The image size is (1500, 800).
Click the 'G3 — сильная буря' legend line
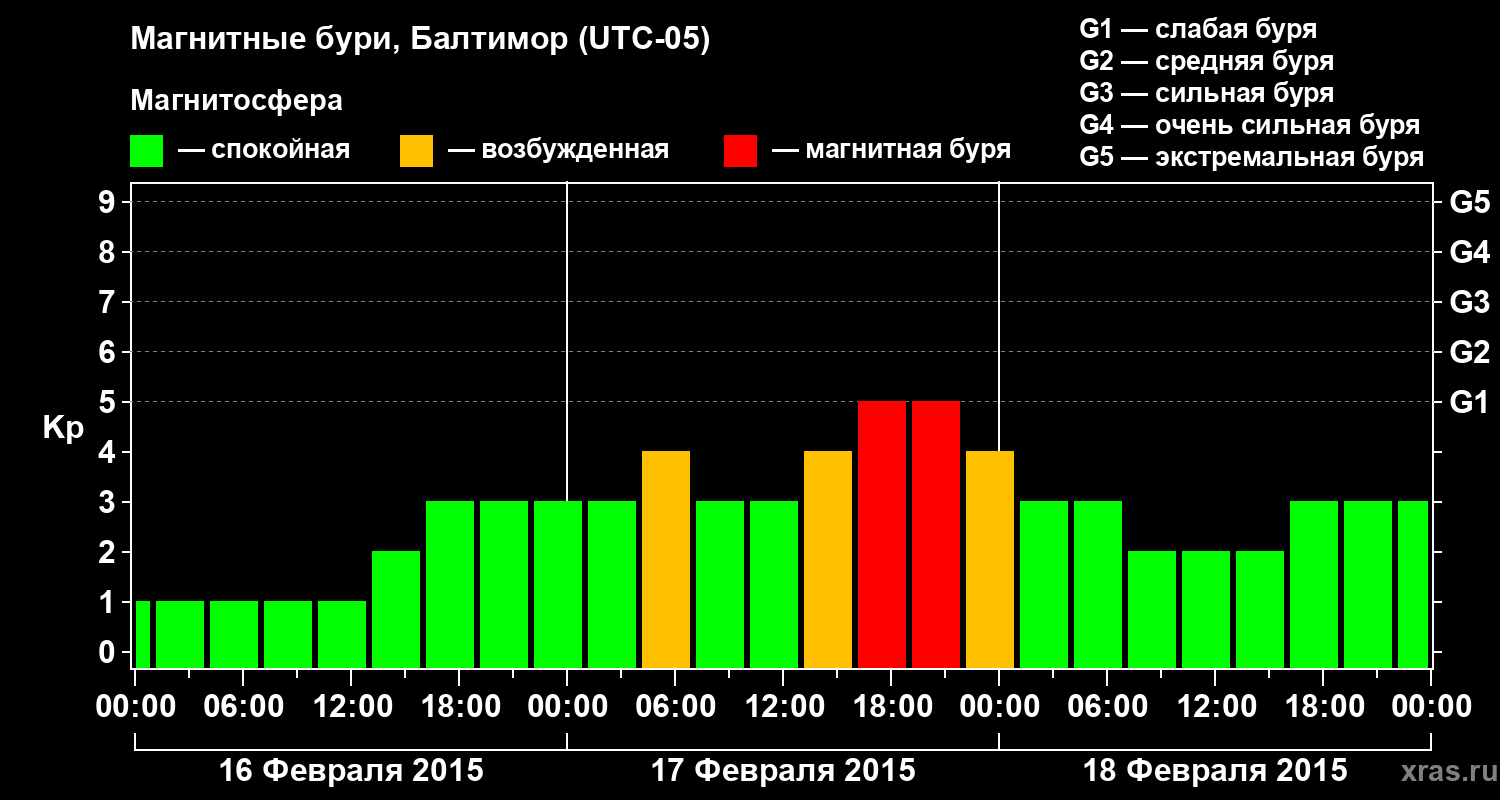point(1206,93)
